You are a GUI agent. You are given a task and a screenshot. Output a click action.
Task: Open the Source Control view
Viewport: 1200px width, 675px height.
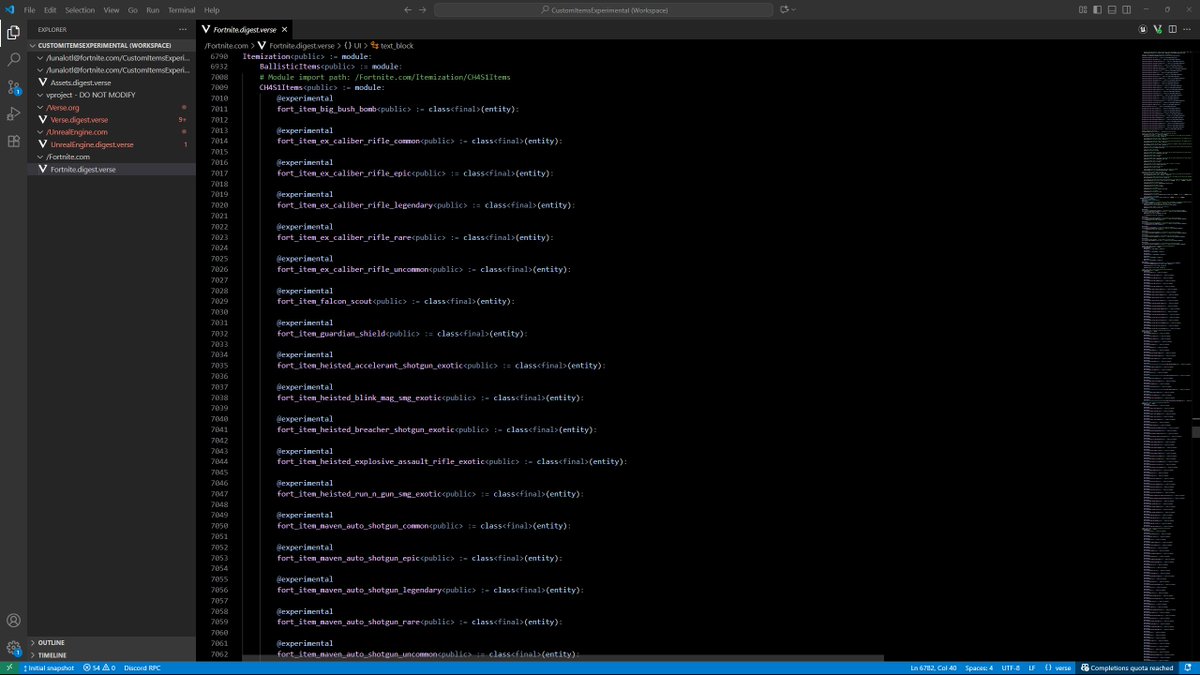tap(13, 87)
